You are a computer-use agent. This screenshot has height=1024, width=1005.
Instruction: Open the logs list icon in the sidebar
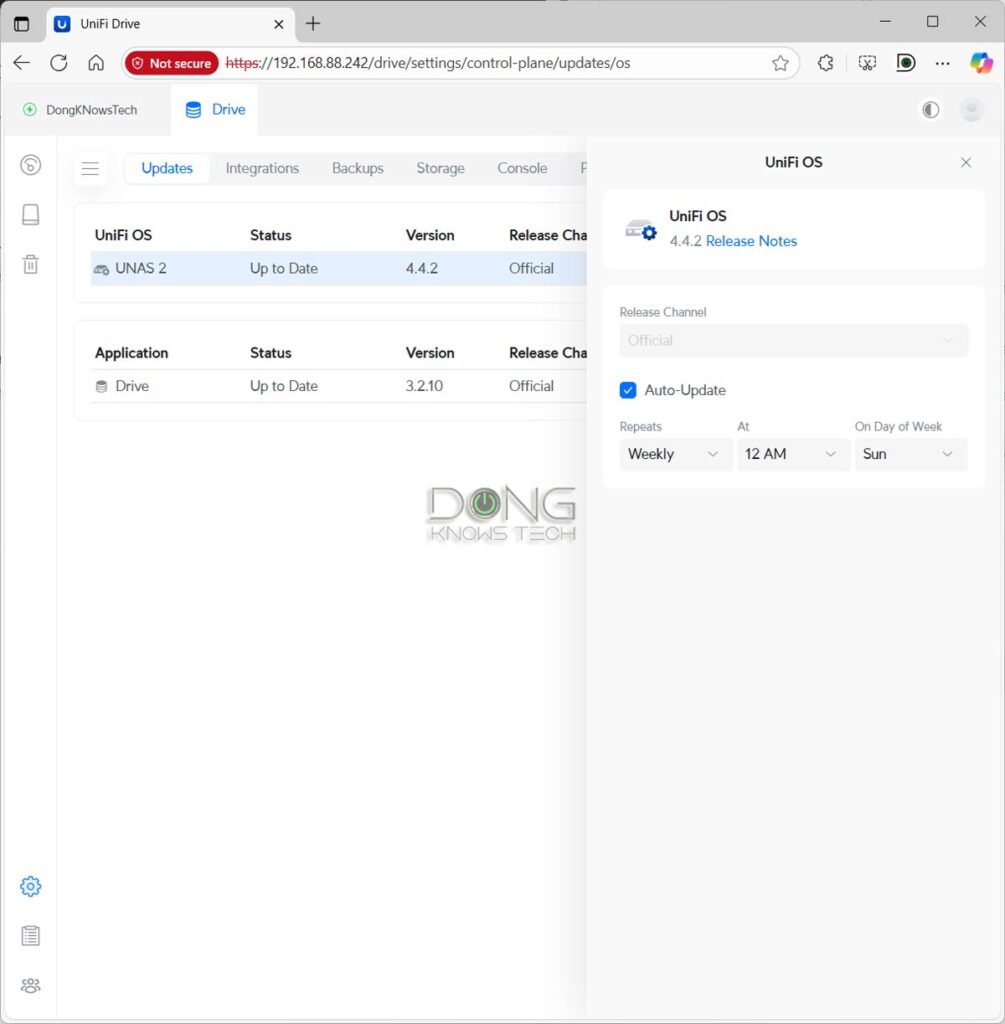click(x=30, y=936)
